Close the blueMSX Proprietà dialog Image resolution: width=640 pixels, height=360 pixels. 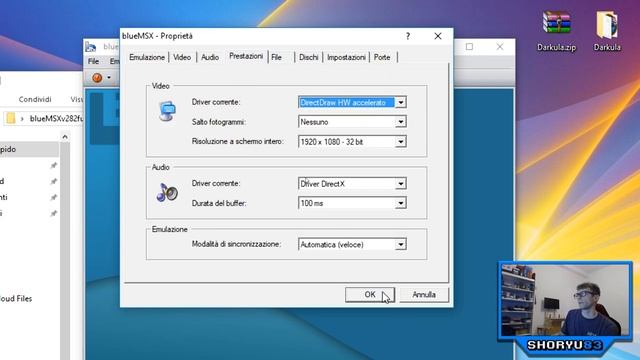[438, 36]
